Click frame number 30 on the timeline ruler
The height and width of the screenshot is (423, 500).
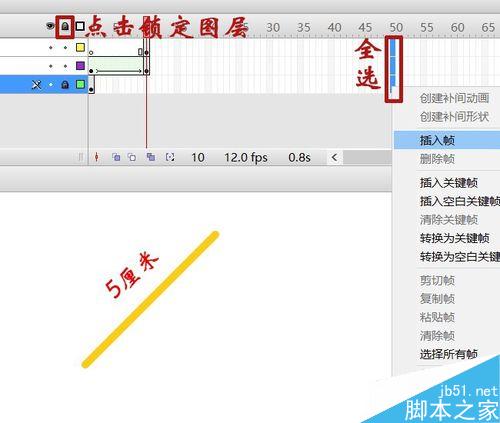click(273, 27)
